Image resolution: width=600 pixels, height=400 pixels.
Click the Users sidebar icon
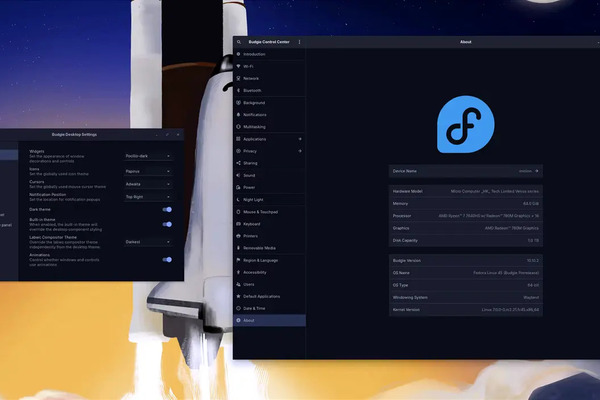[238, 284]
